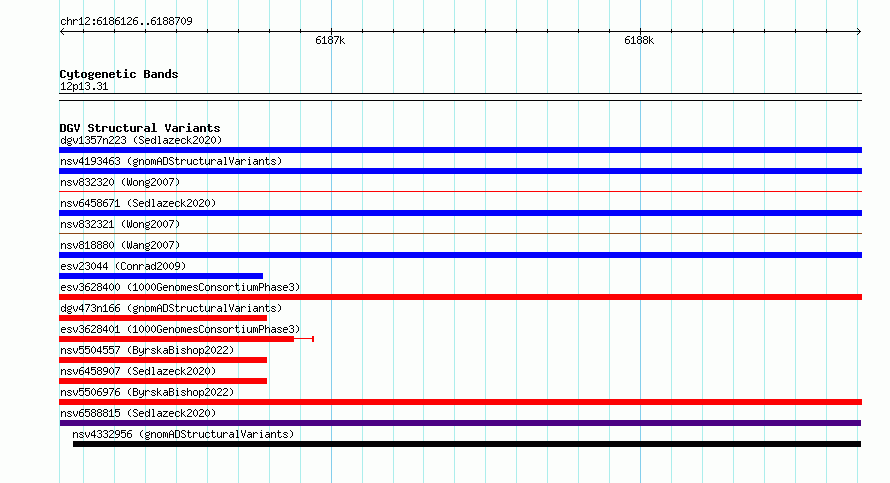Select dgv473n166 (gnomADStructuralVariants) label
The width and height of the screenshot is (890, 483).
click(171, 308)
